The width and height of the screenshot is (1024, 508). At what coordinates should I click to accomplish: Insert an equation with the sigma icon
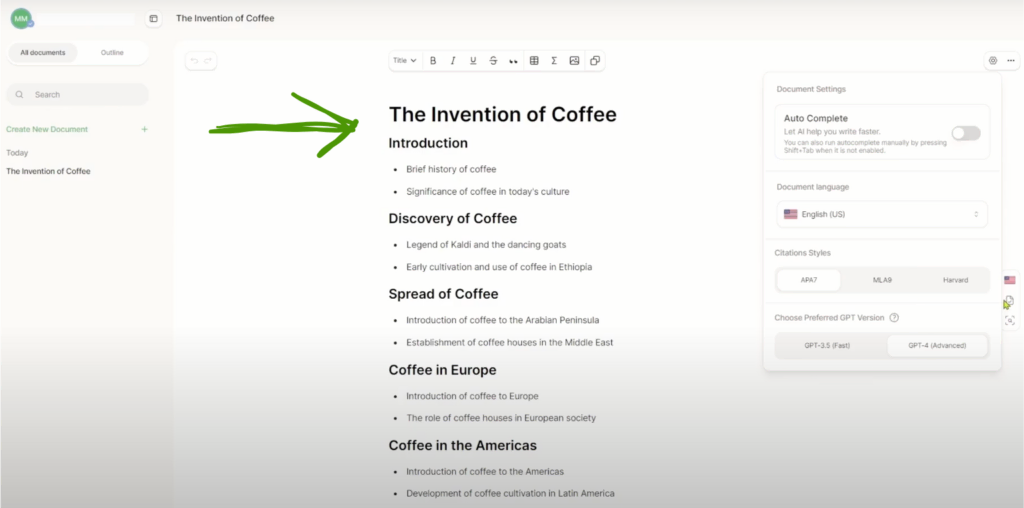coord(554,61)
